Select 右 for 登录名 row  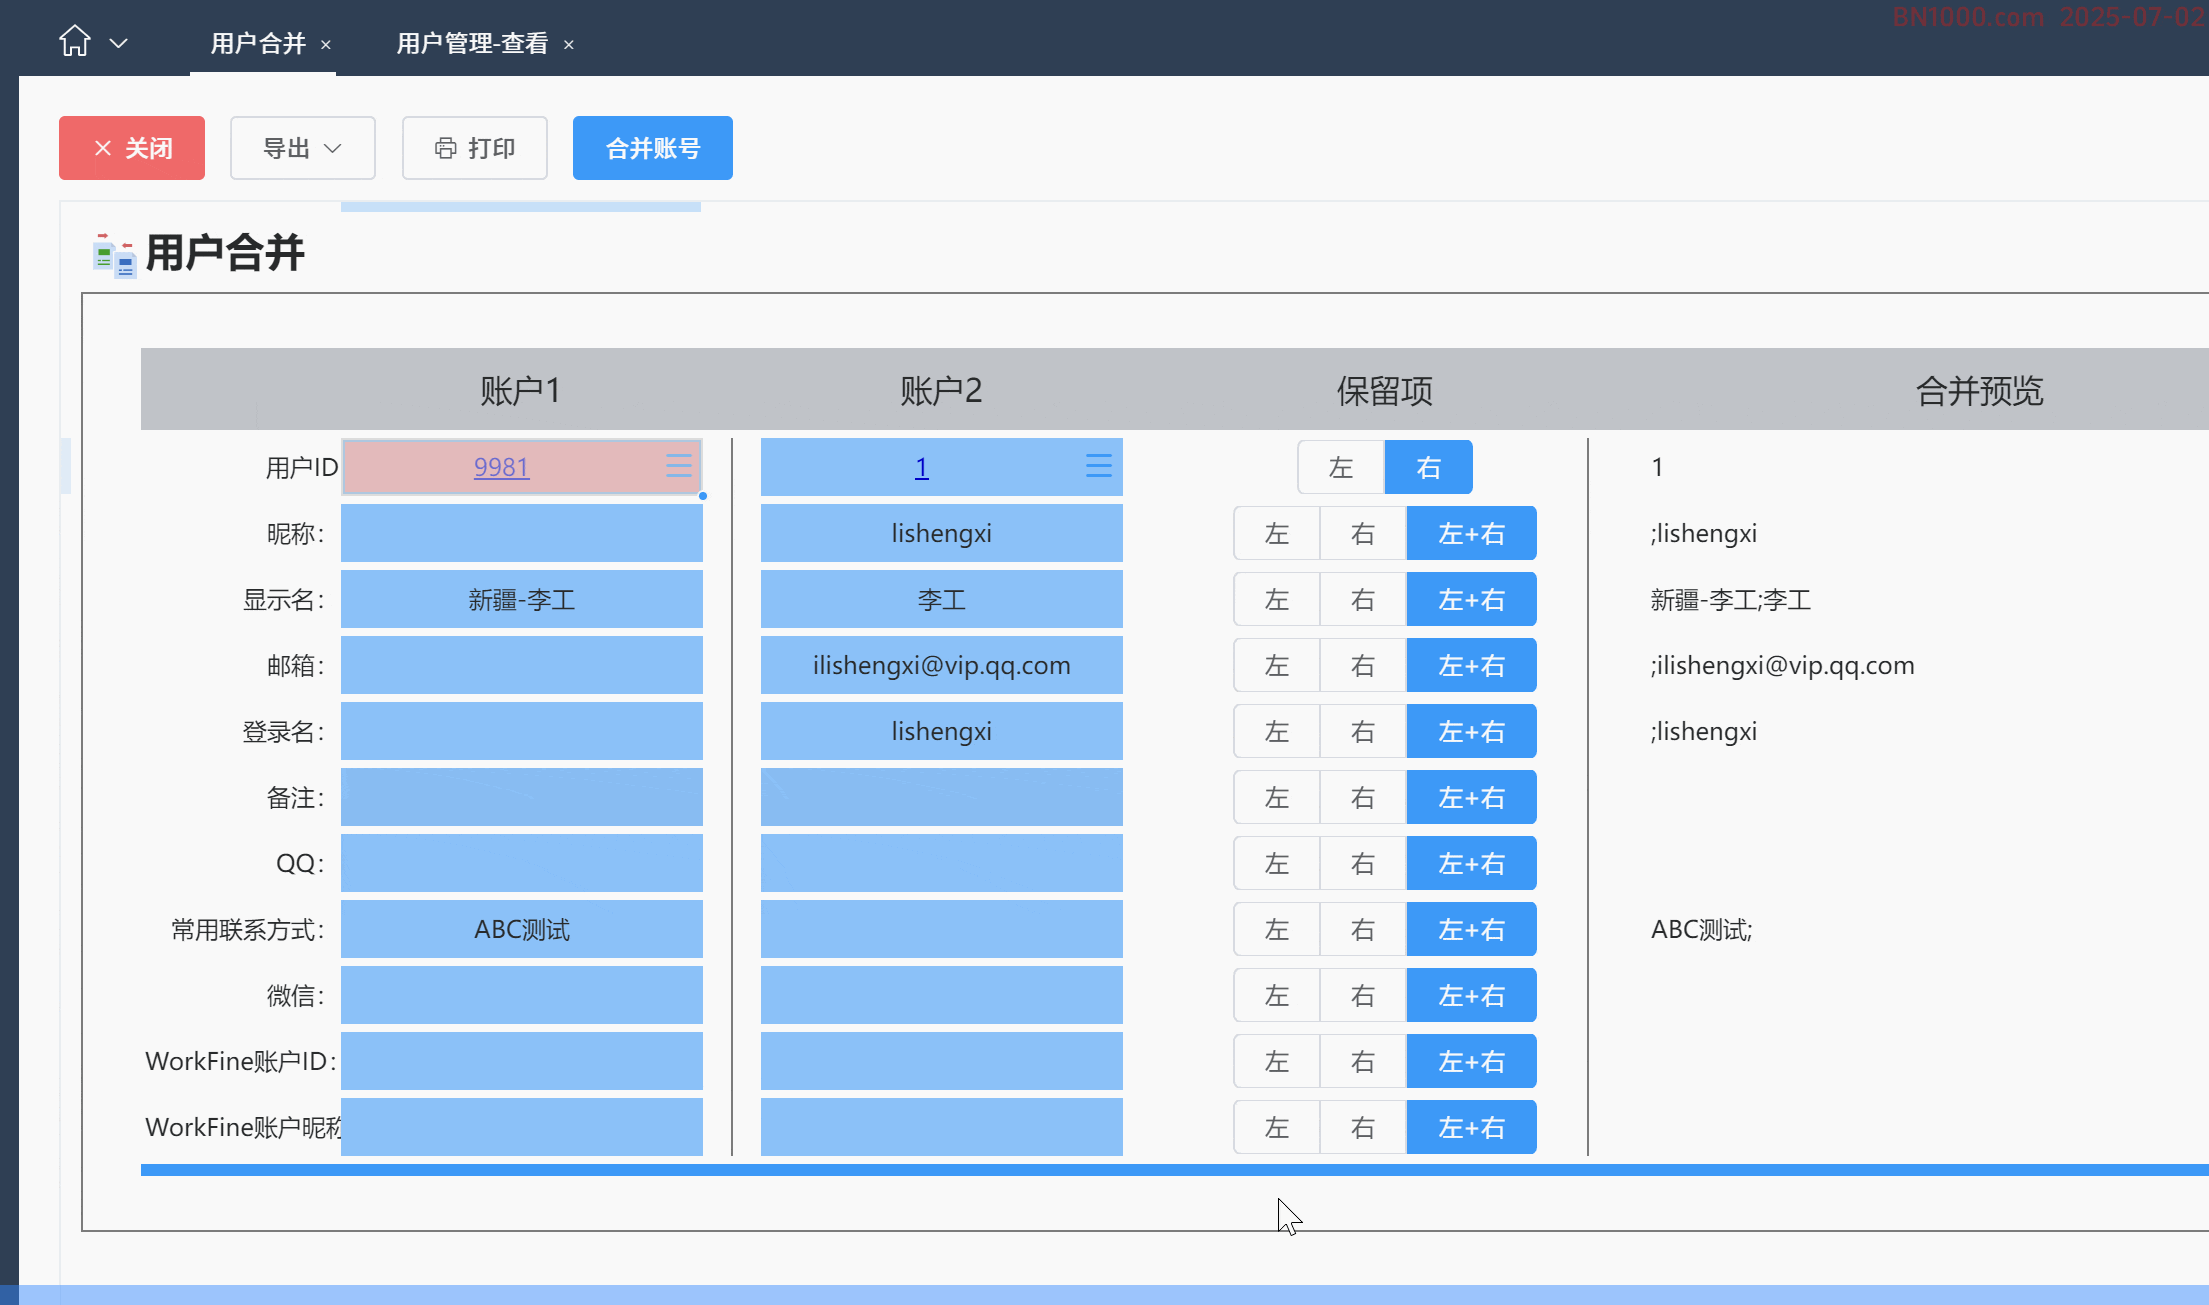pos(1363,731)
